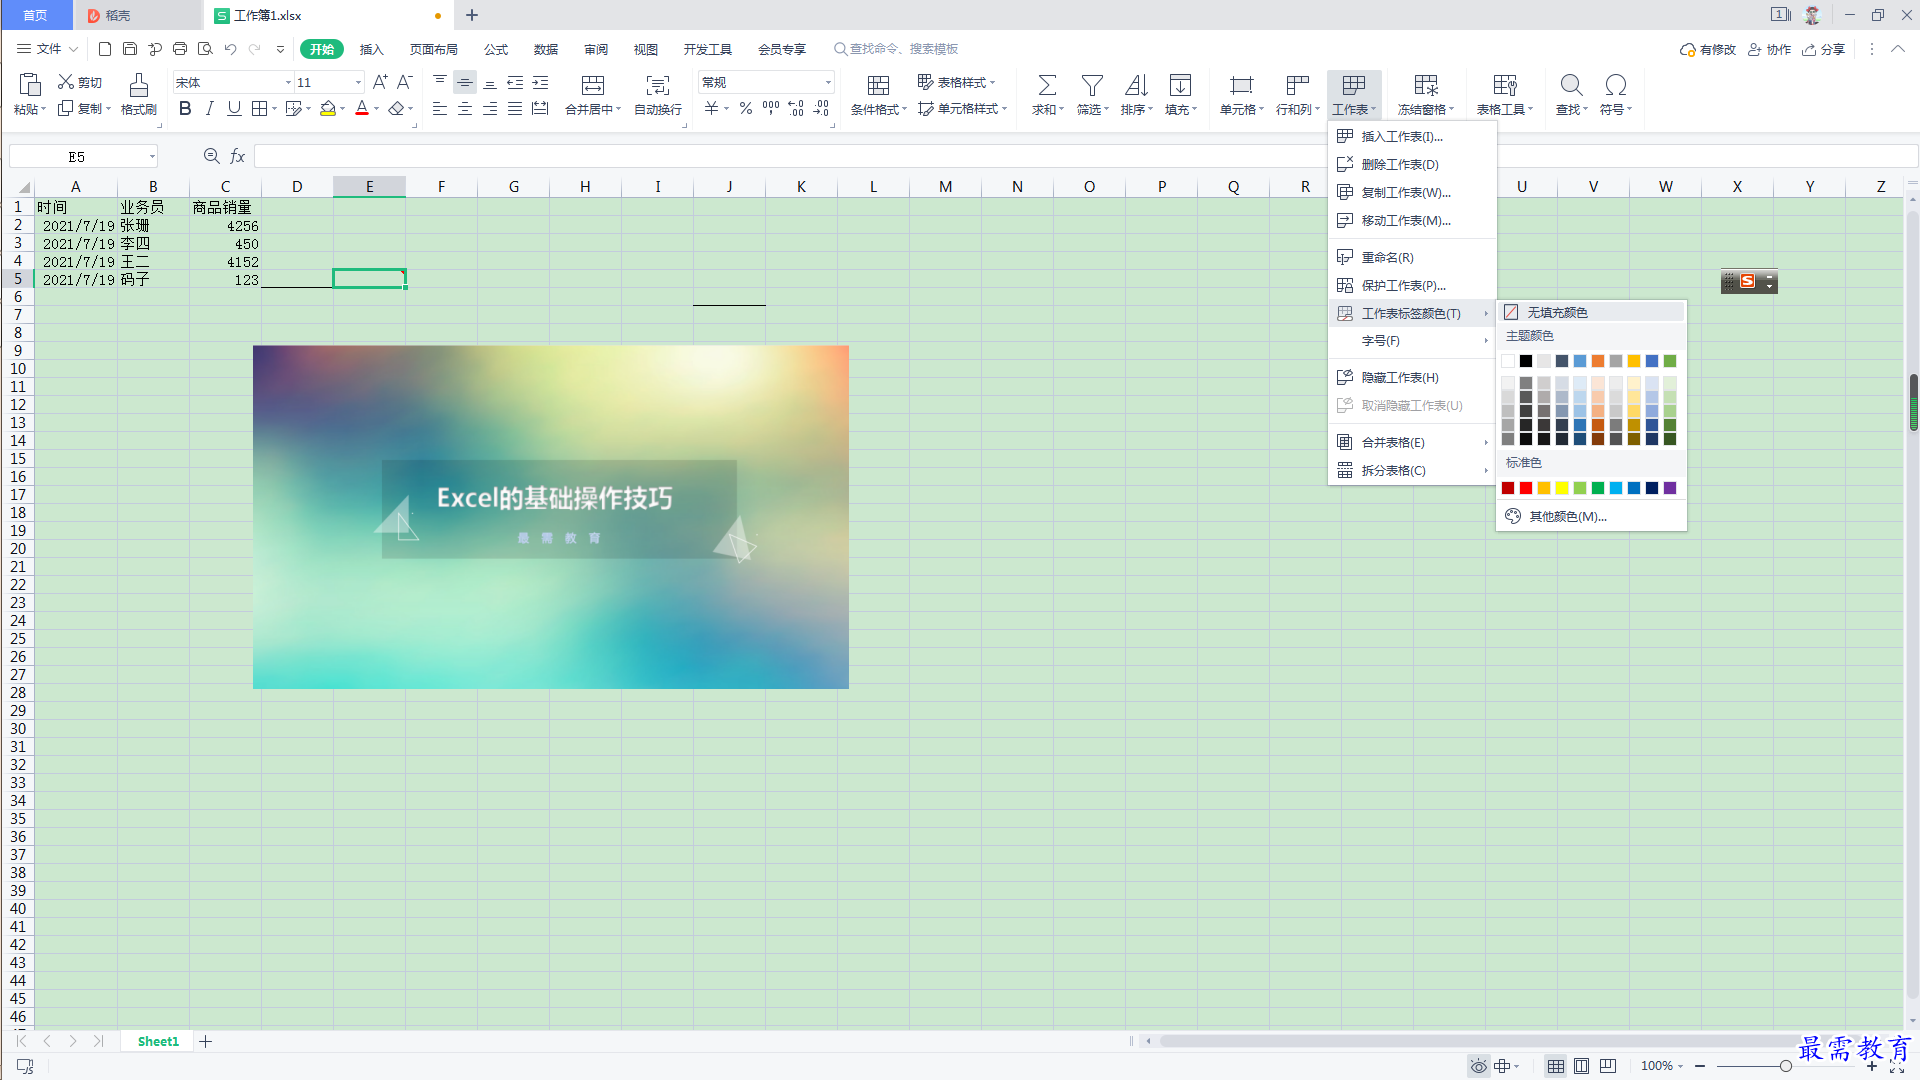The image size is (1920, 1080).
Task: Open the font name dropdown (宋体)
Action: (x=289, y=83)
